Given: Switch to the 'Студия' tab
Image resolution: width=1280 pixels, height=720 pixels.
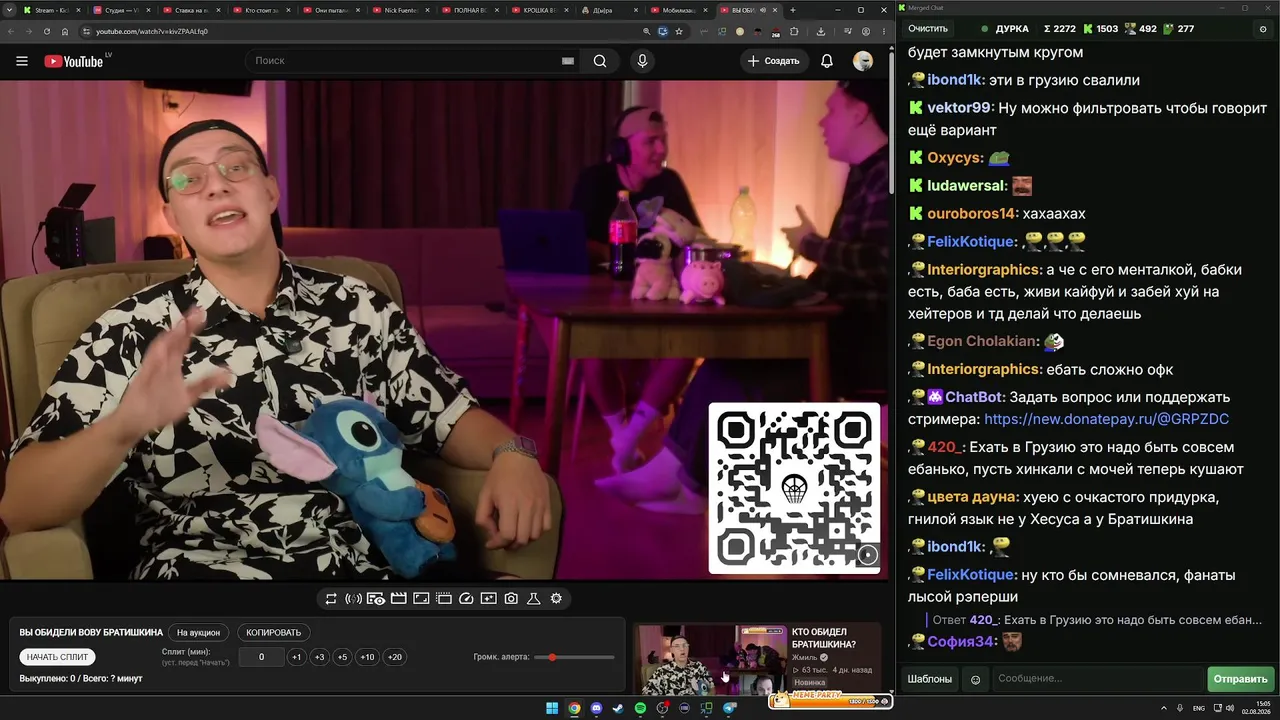Looking at the screenshot, I should point(122,10).
